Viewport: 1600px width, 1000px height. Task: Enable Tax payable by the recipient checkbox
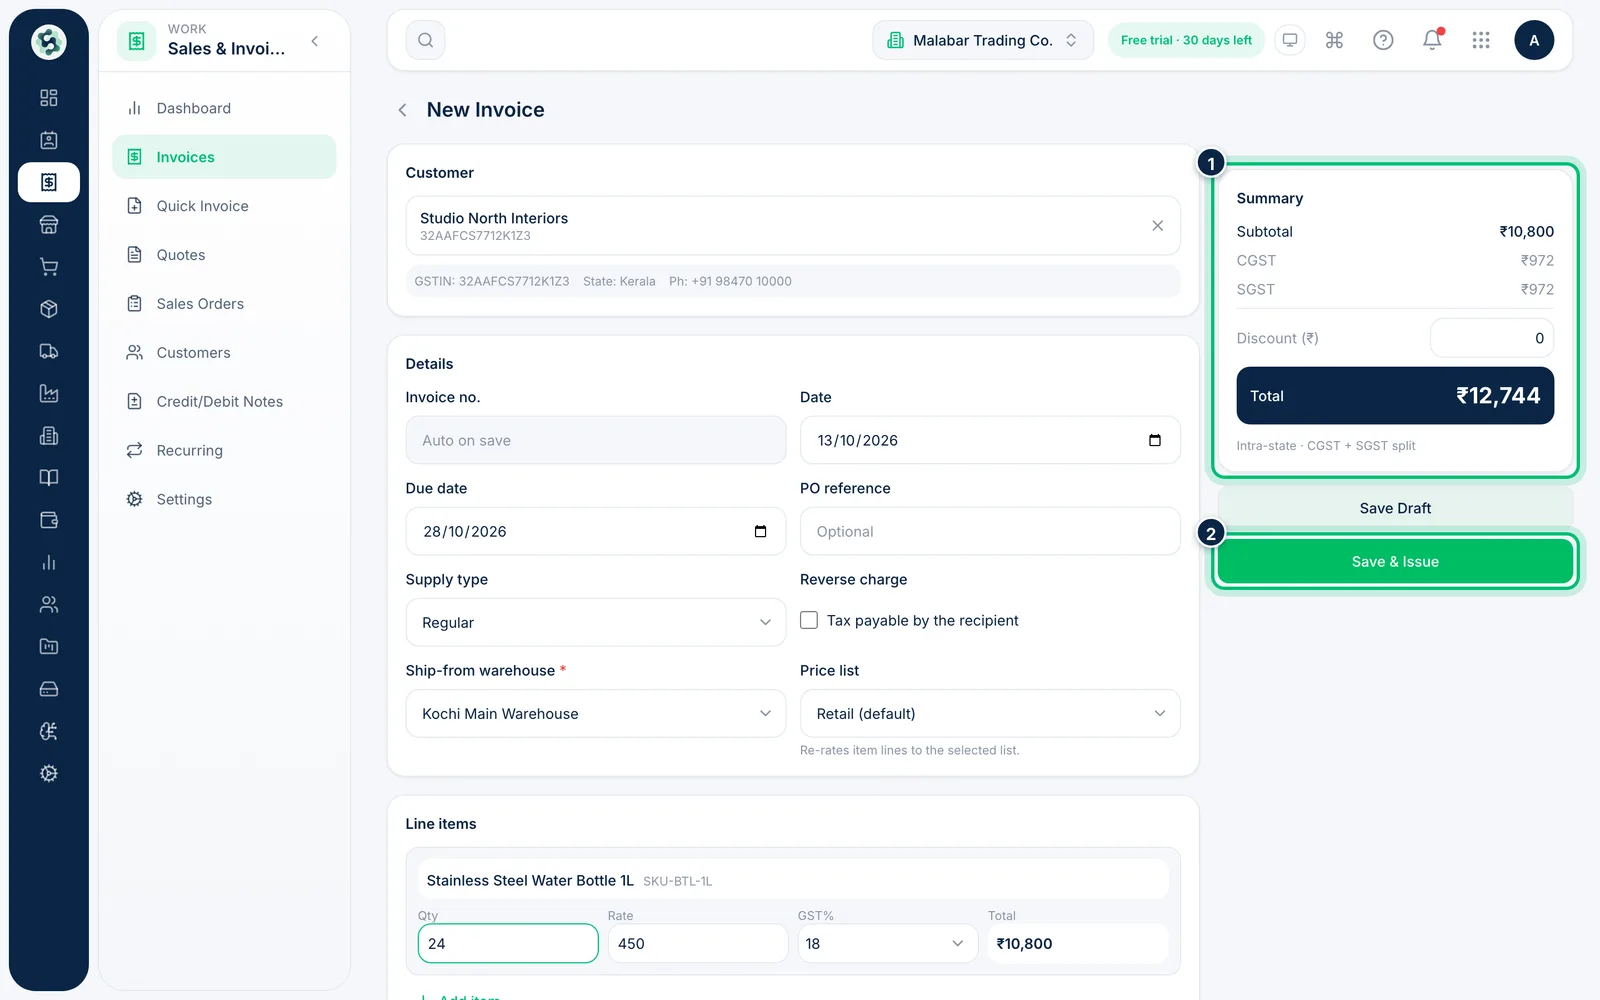pyautogui.click(x=809, y=620)
